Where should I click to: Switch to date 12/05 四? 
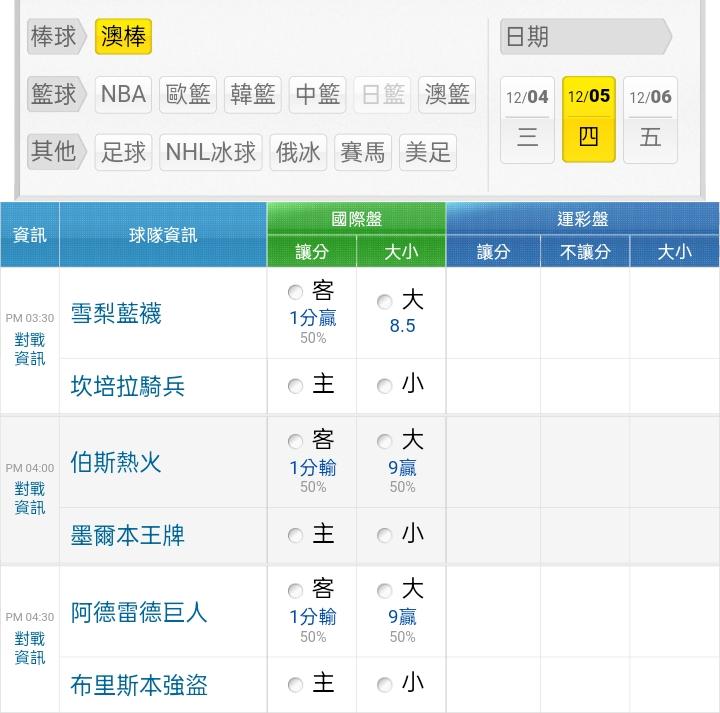pyautogui.click(x=589, y=119)
